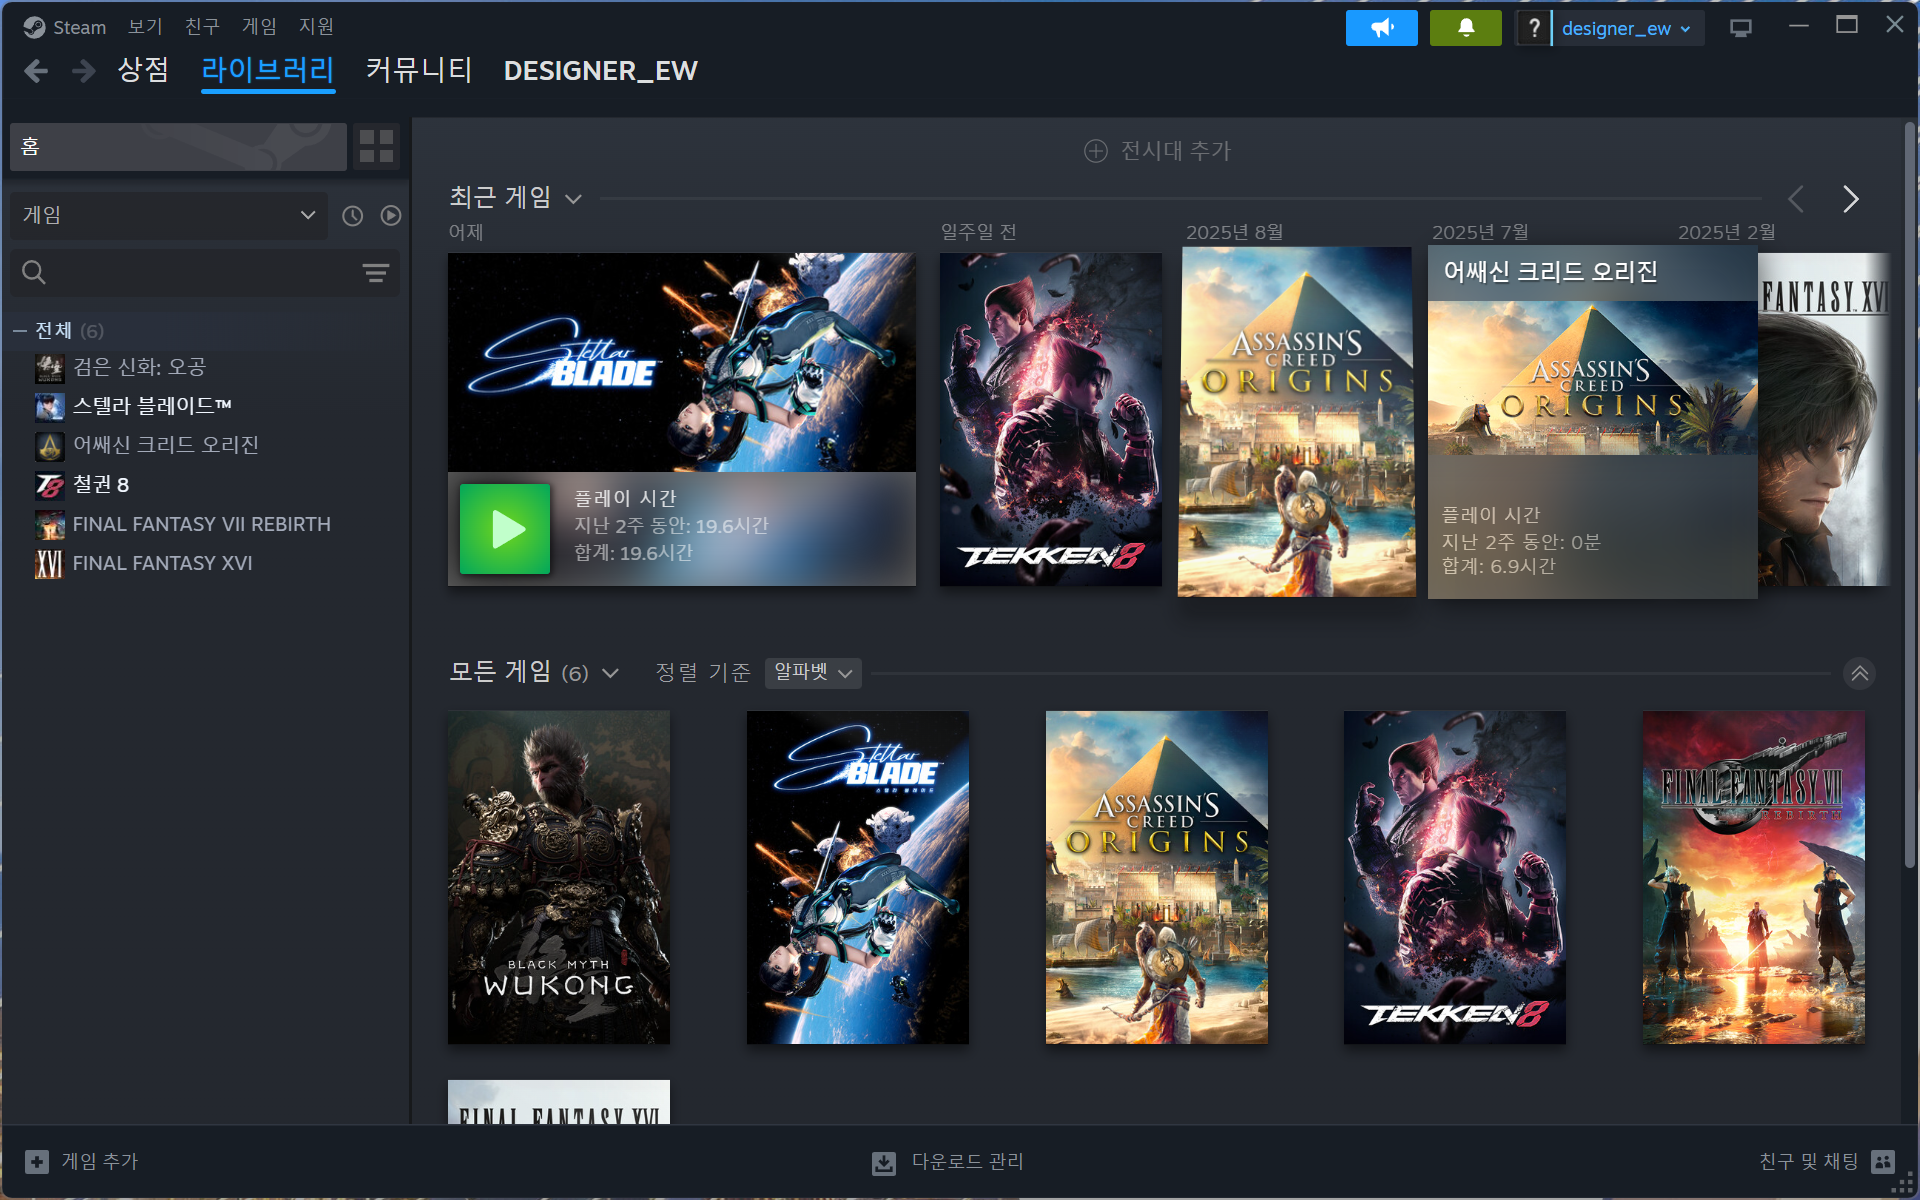The height and width of the screenshot is (1200, 1920).
Task: Click the question mark help icon
Action: click(1534, 28)
